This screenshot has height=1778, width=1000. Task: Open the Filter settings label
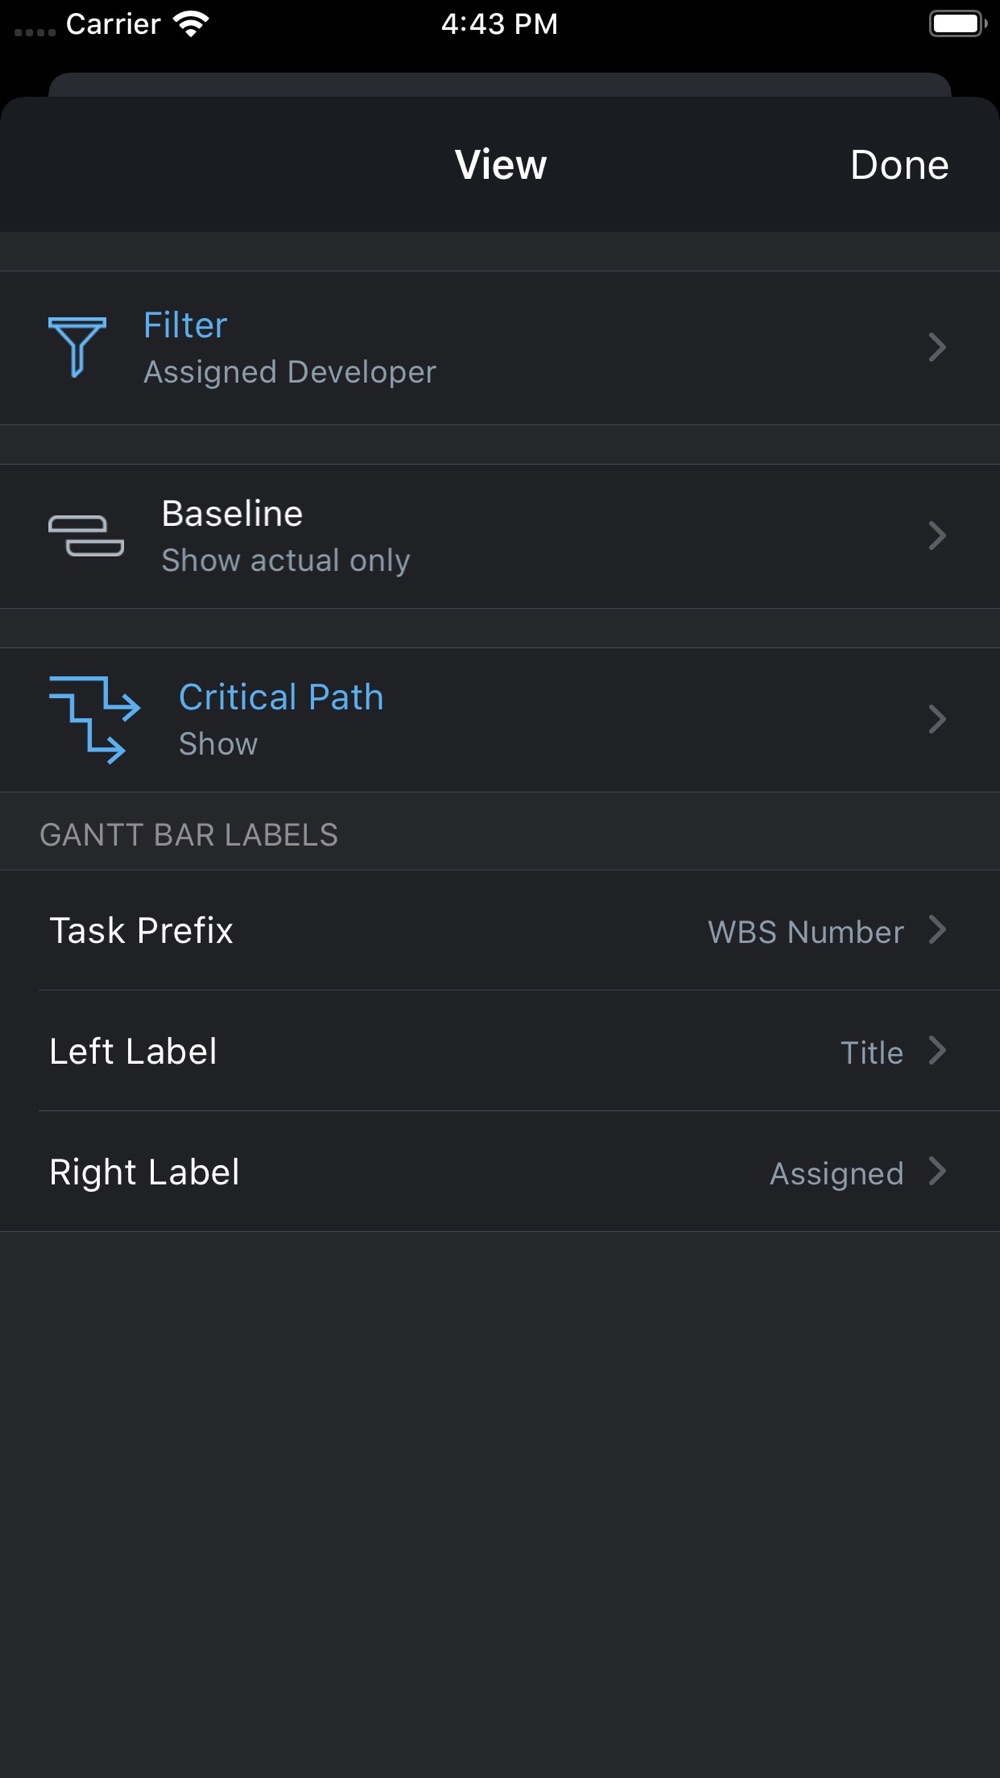185,325
